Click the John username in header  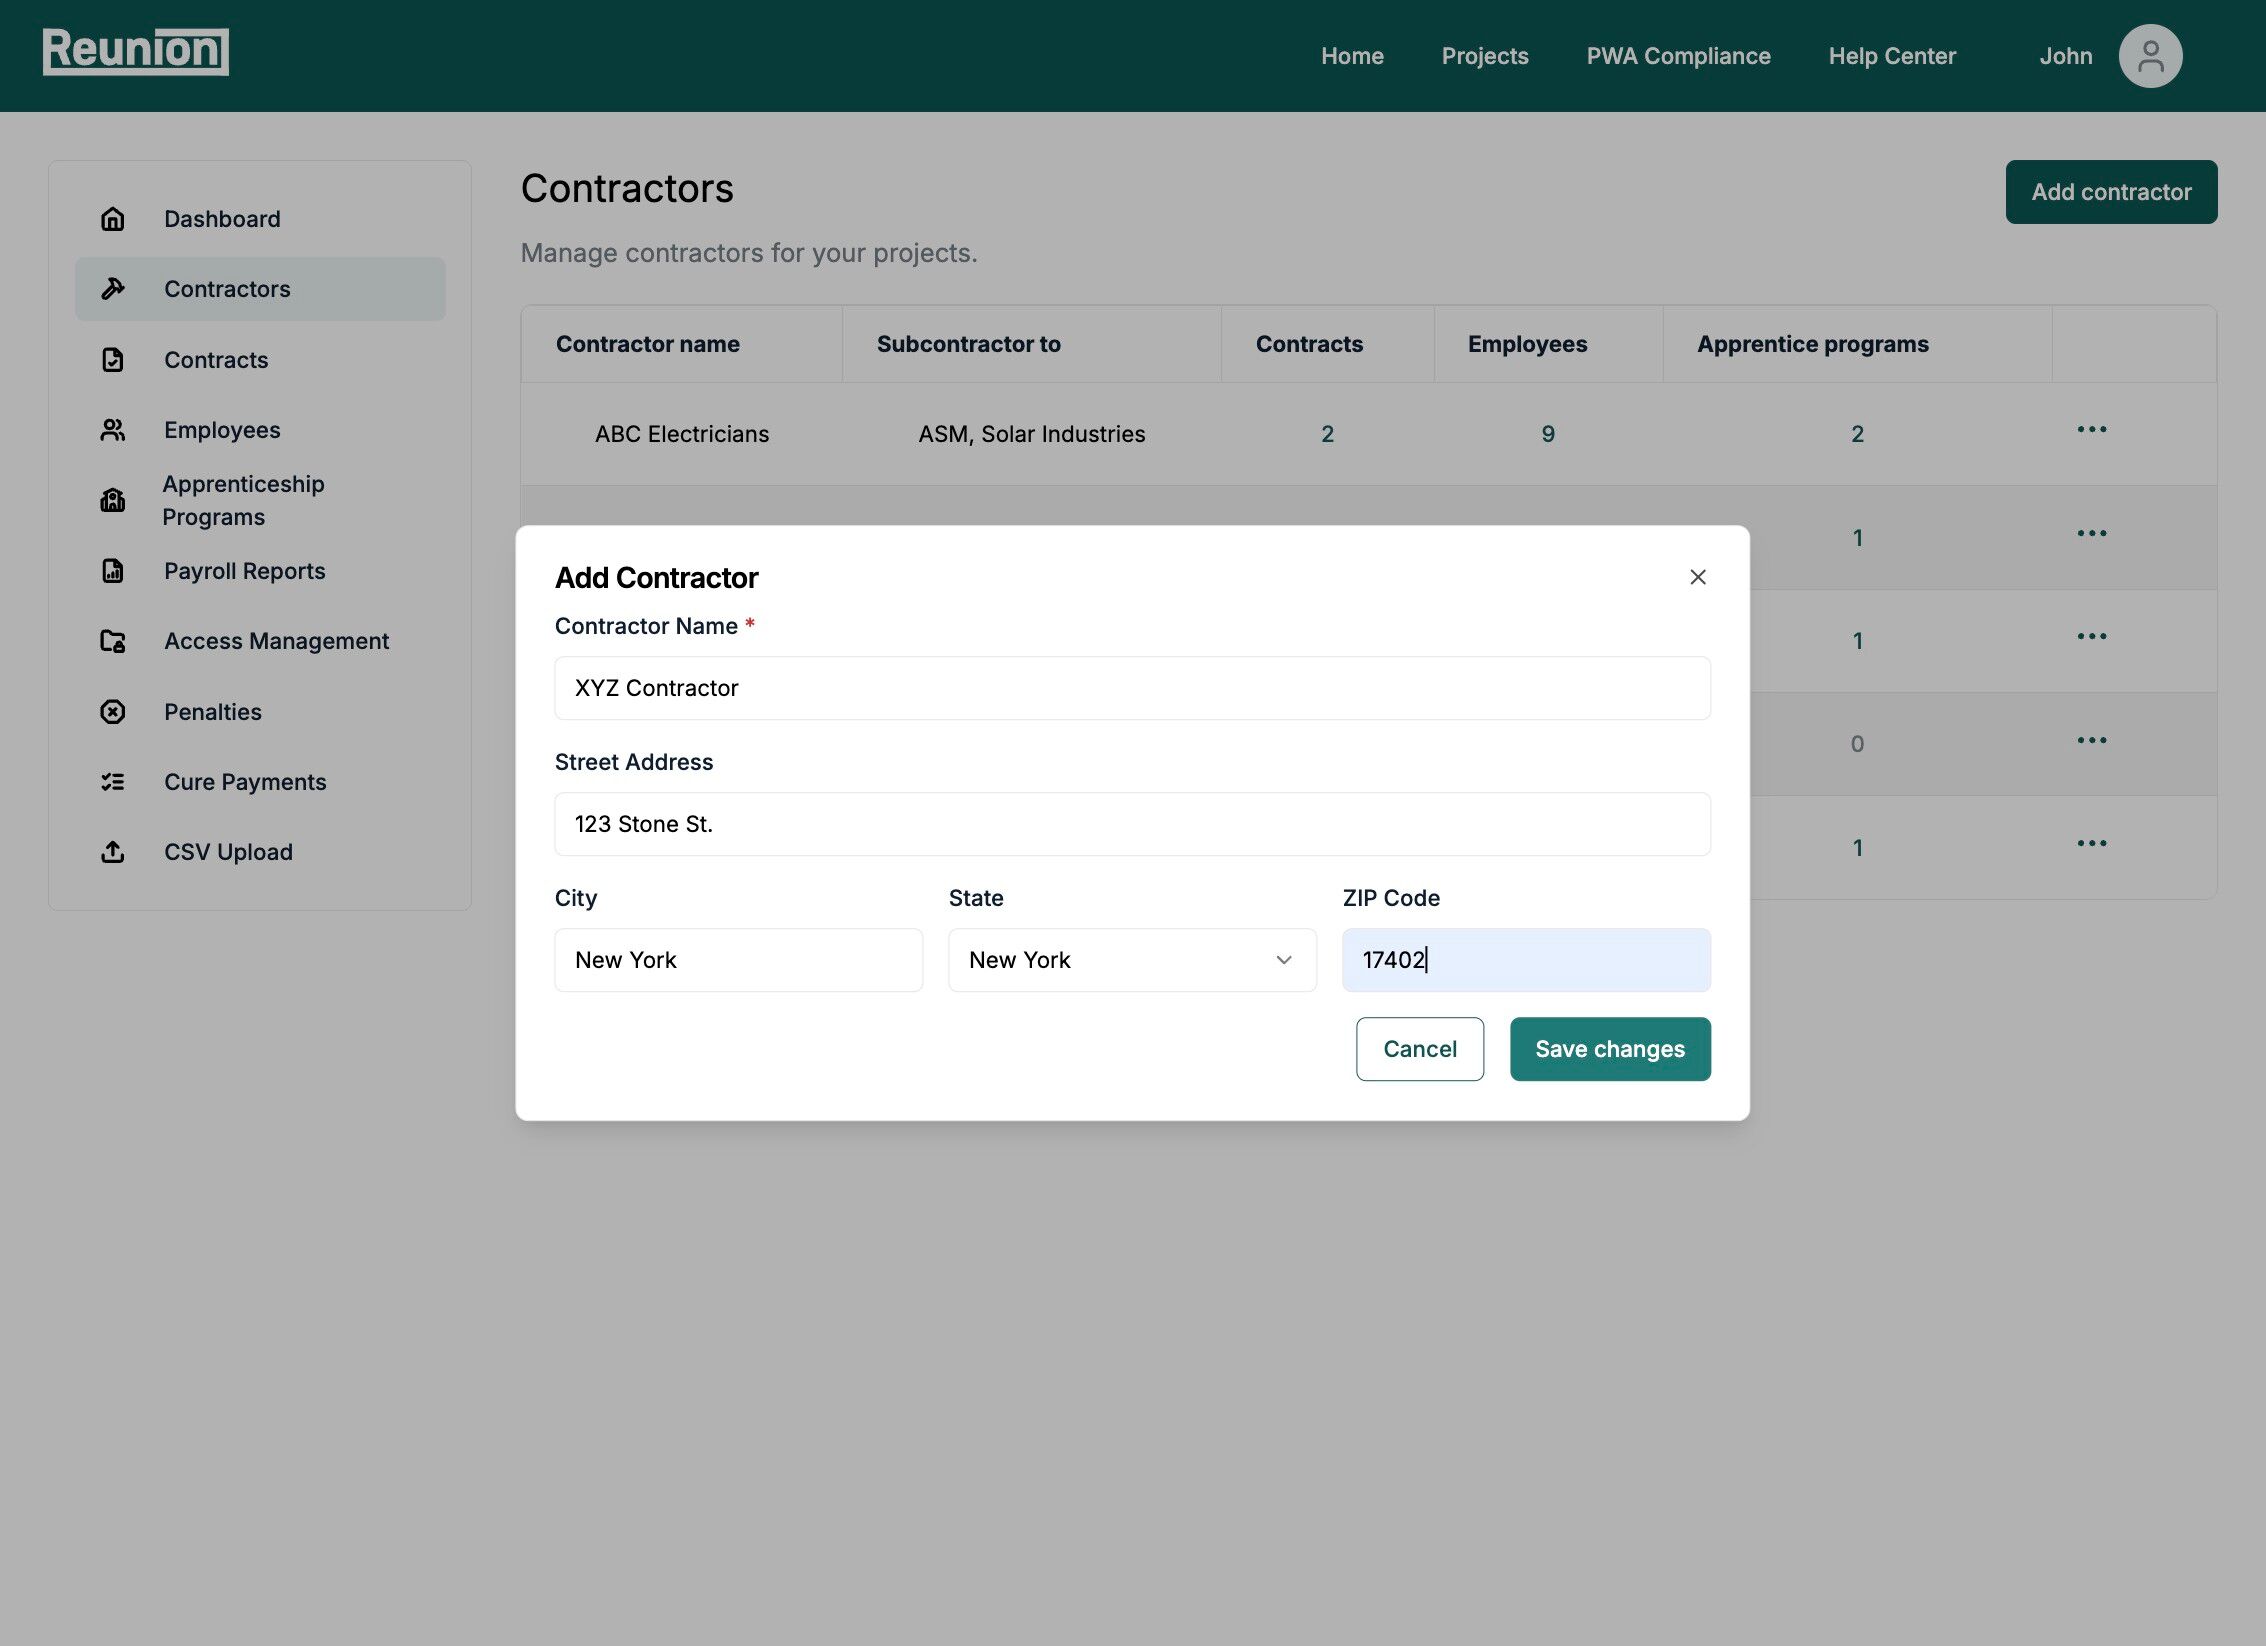tap(2066, 56)
